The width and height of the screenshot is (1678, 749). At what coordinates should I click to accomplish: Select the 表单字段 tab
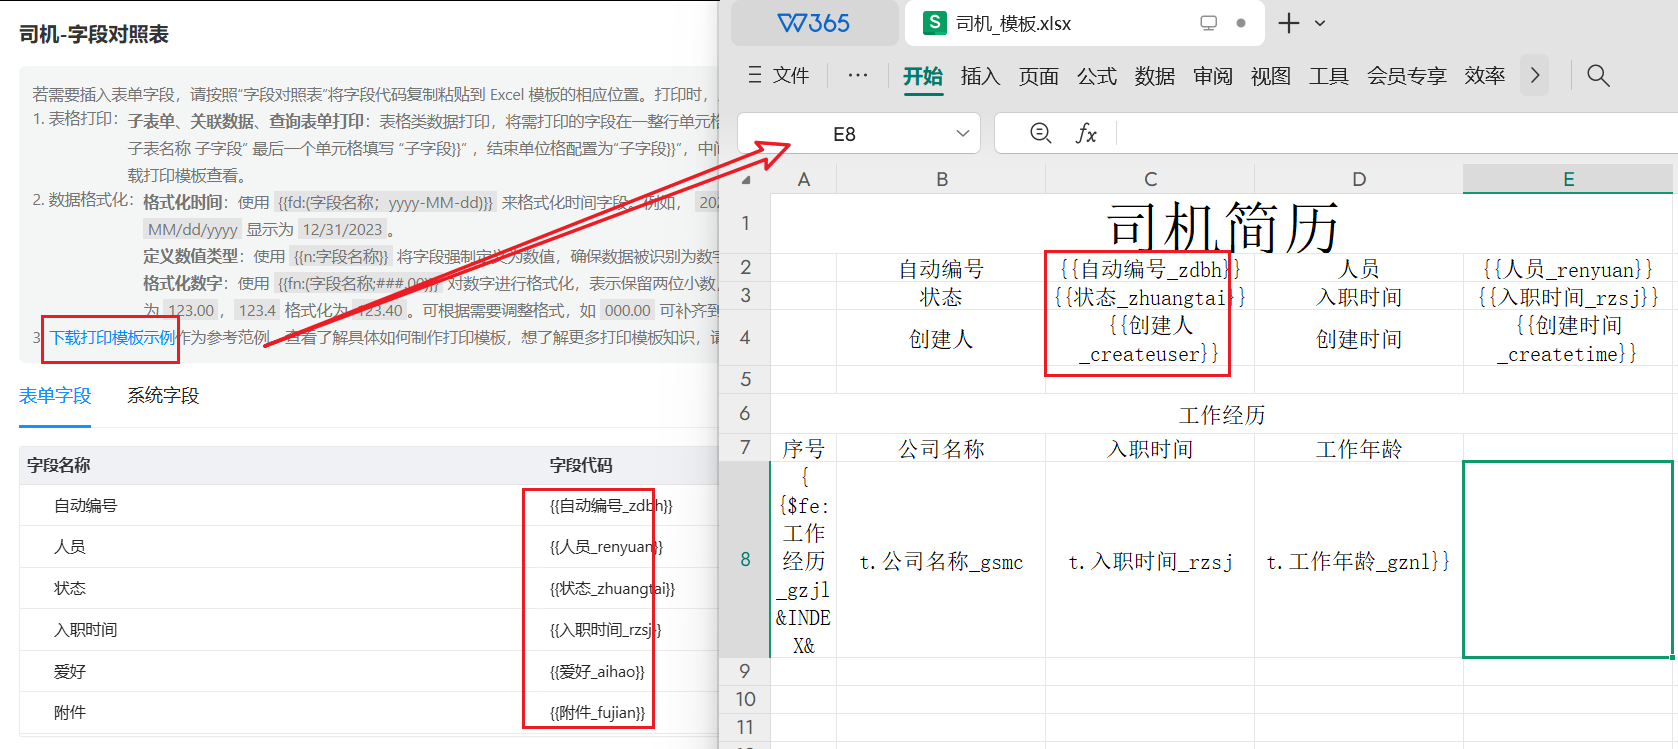(x=55, y=396)
